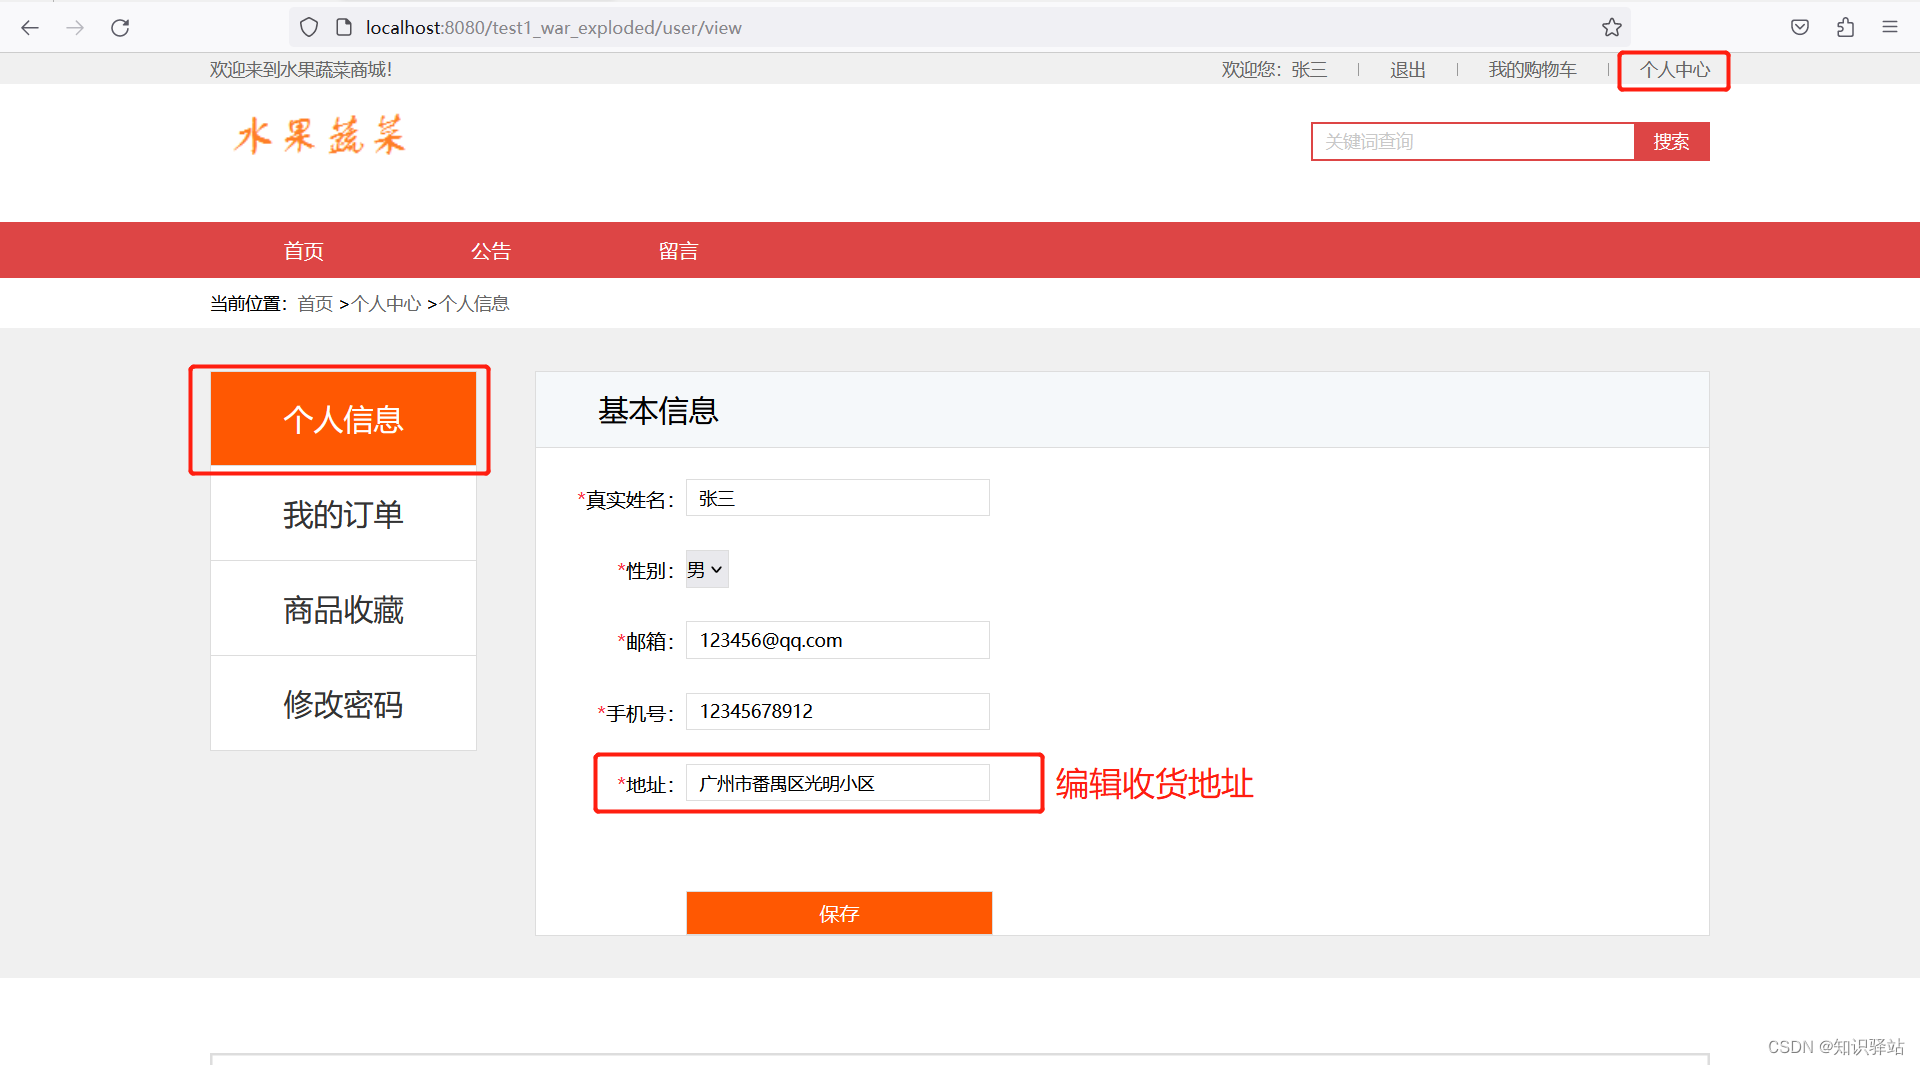
Task: Open 个人中心 in top bar
Action: coord(1675,70)
